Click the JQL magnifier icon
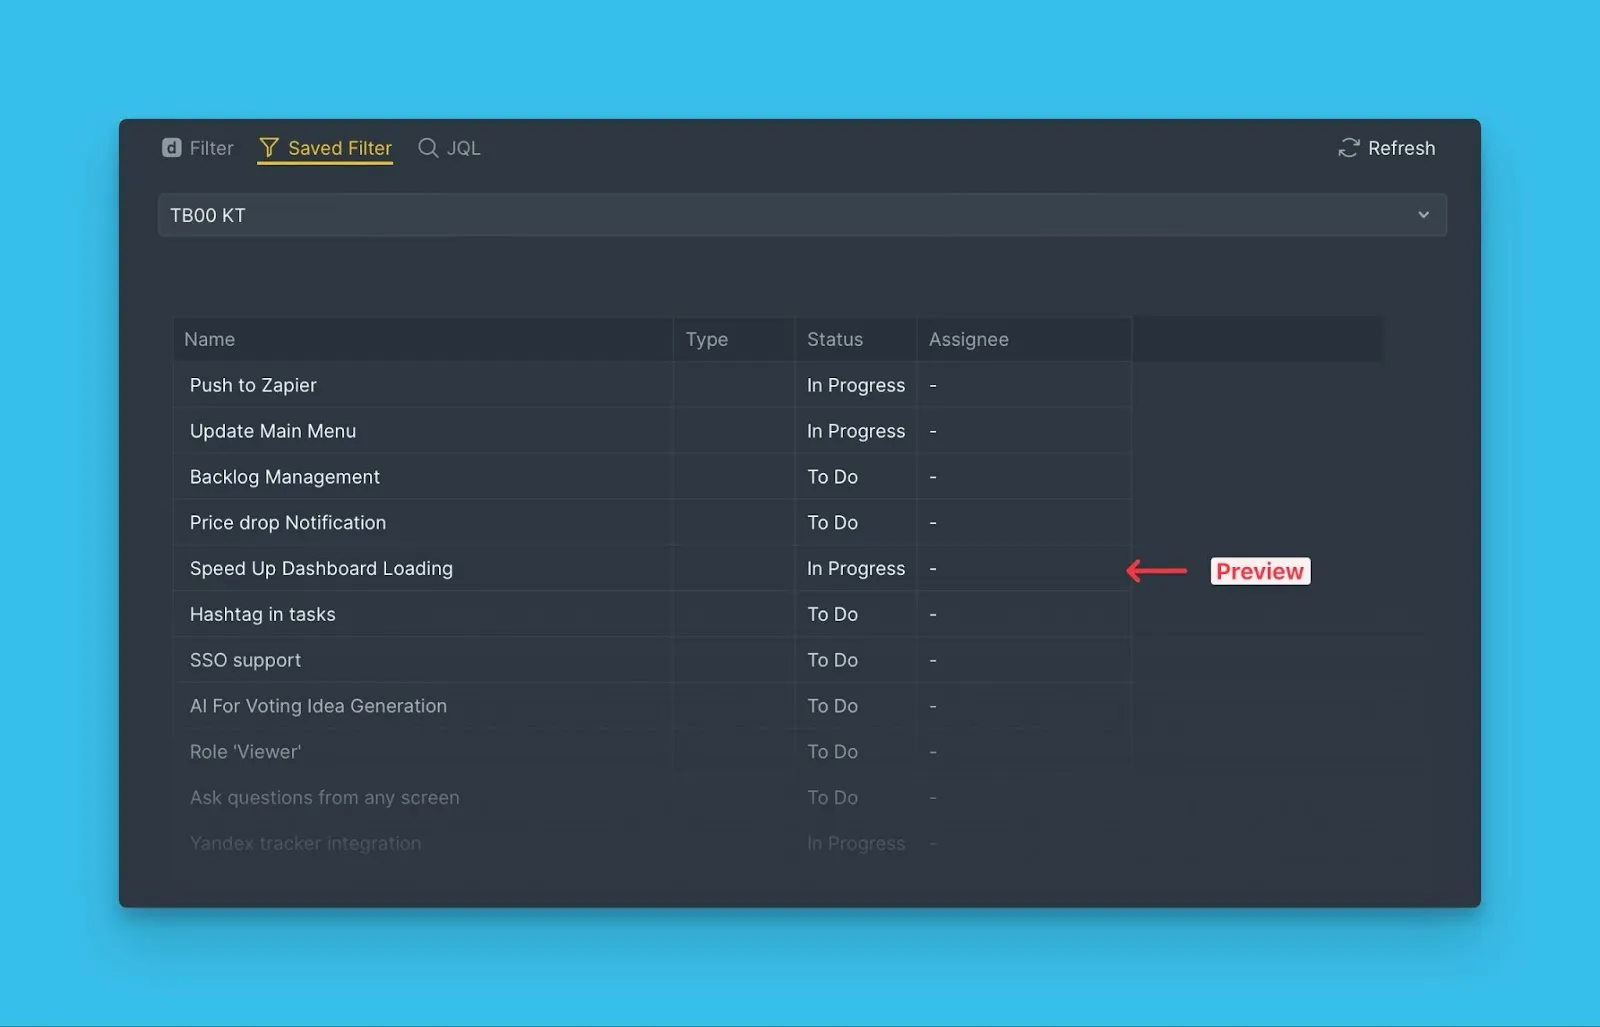Screen dimensions: 1600x1027 tap(428, 148)
